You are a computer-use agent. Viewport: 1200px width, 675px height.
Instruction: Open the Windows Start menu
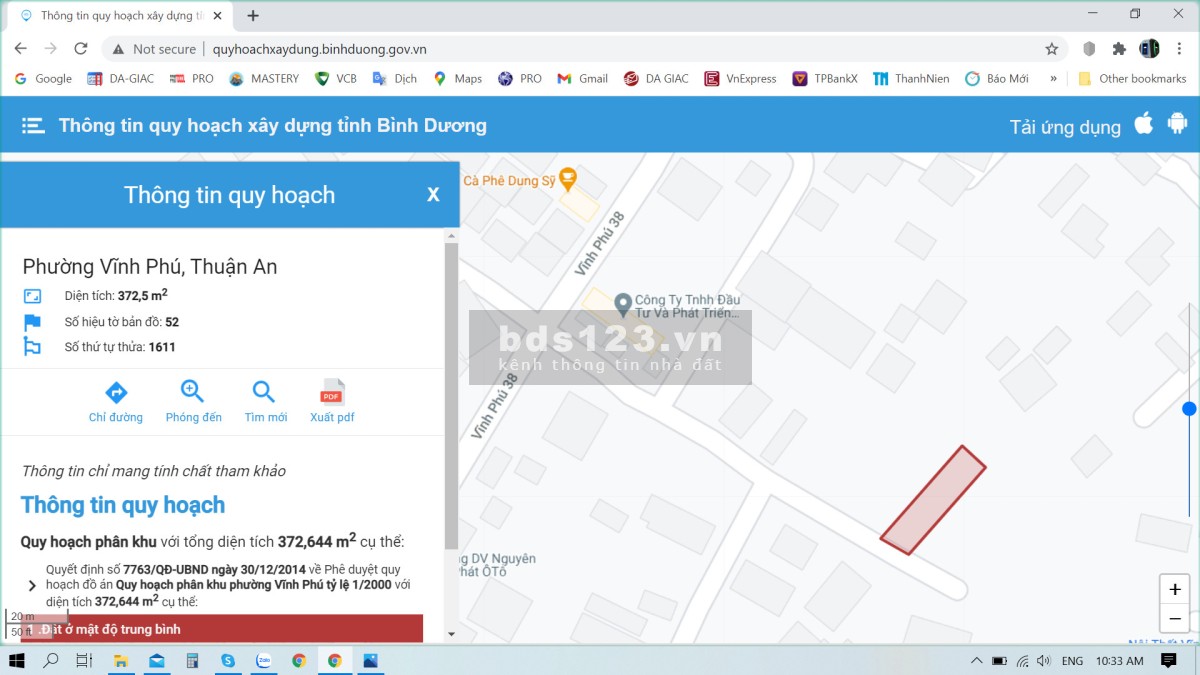point(17,660)
